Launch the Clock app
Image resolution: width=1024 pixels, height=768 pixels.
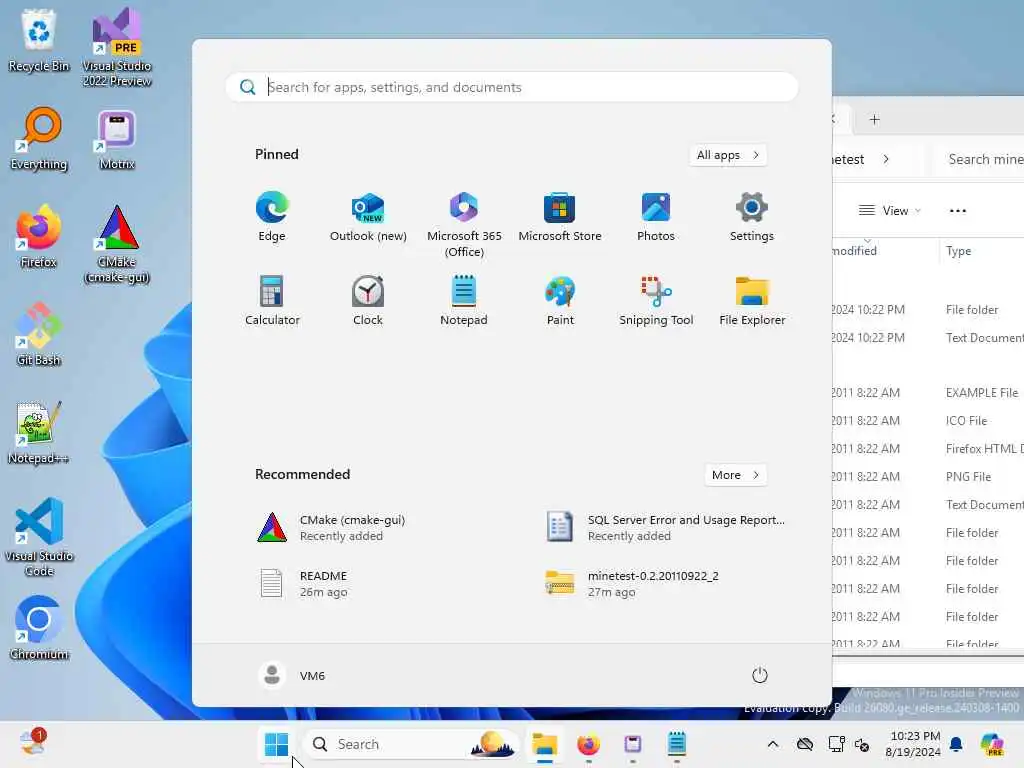click(368, 300)
